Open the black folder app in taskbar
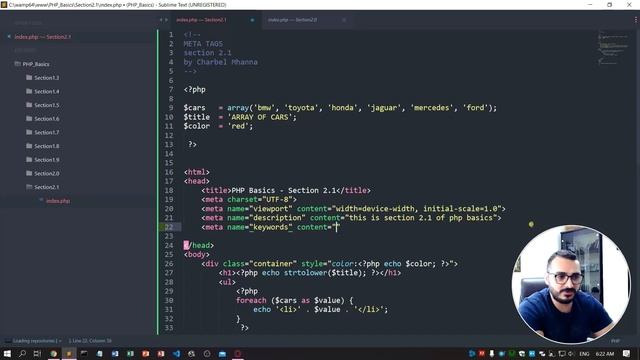Image resolution: width=640 pixels, height=360 pixels. coord(84,353)
